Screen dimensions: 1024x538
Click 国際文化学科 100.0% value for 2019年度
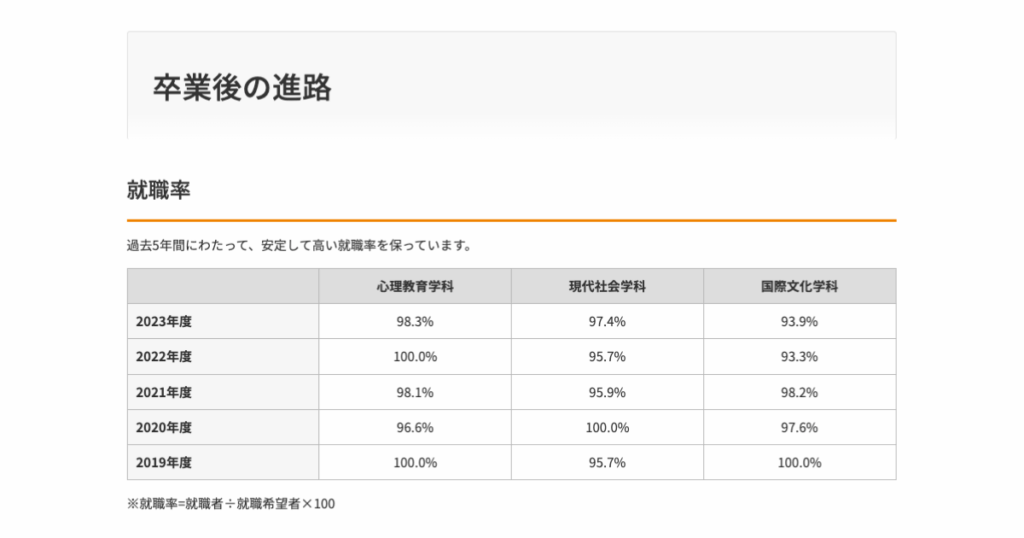(x=799, y=462)
